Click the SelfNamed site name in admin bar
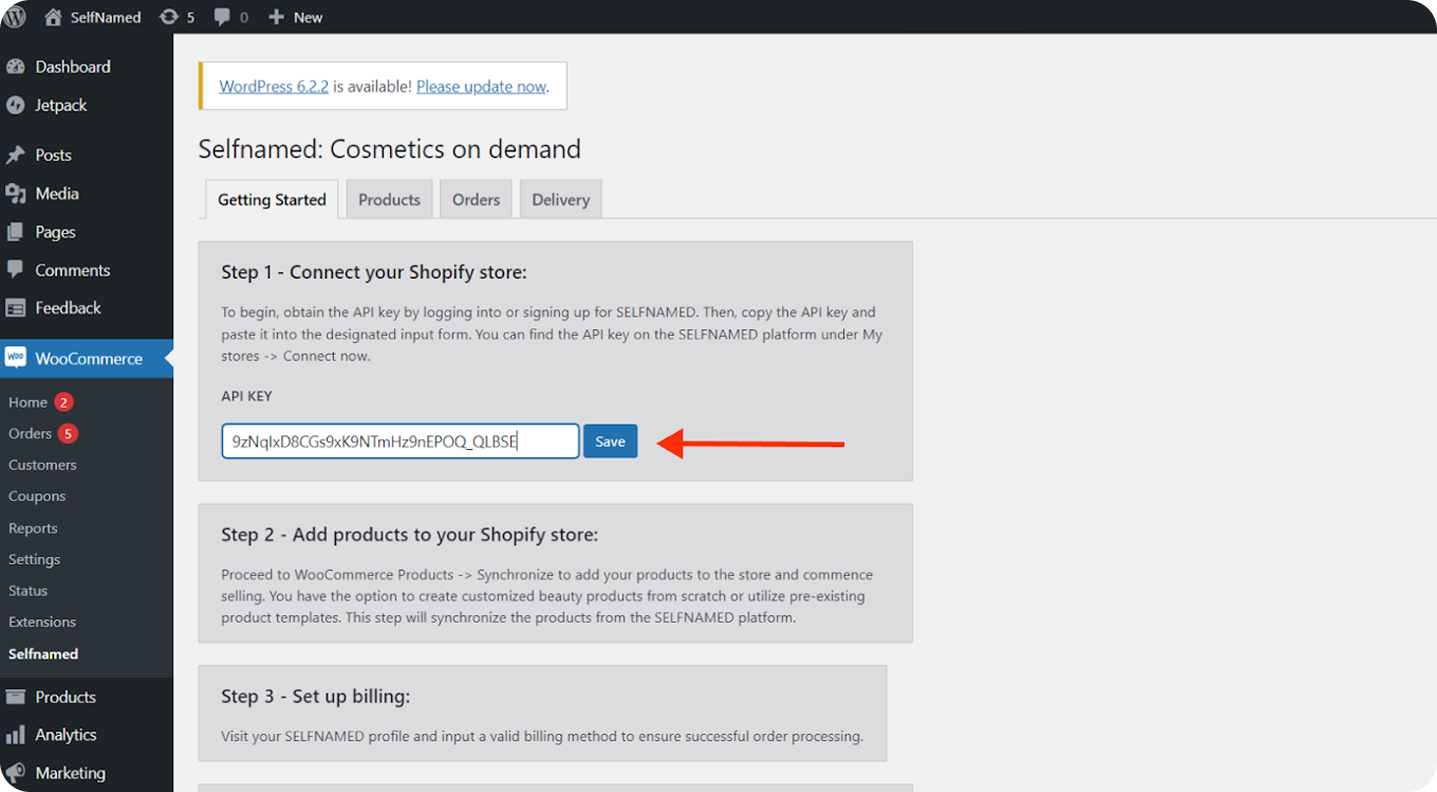 tap(106, 17)
